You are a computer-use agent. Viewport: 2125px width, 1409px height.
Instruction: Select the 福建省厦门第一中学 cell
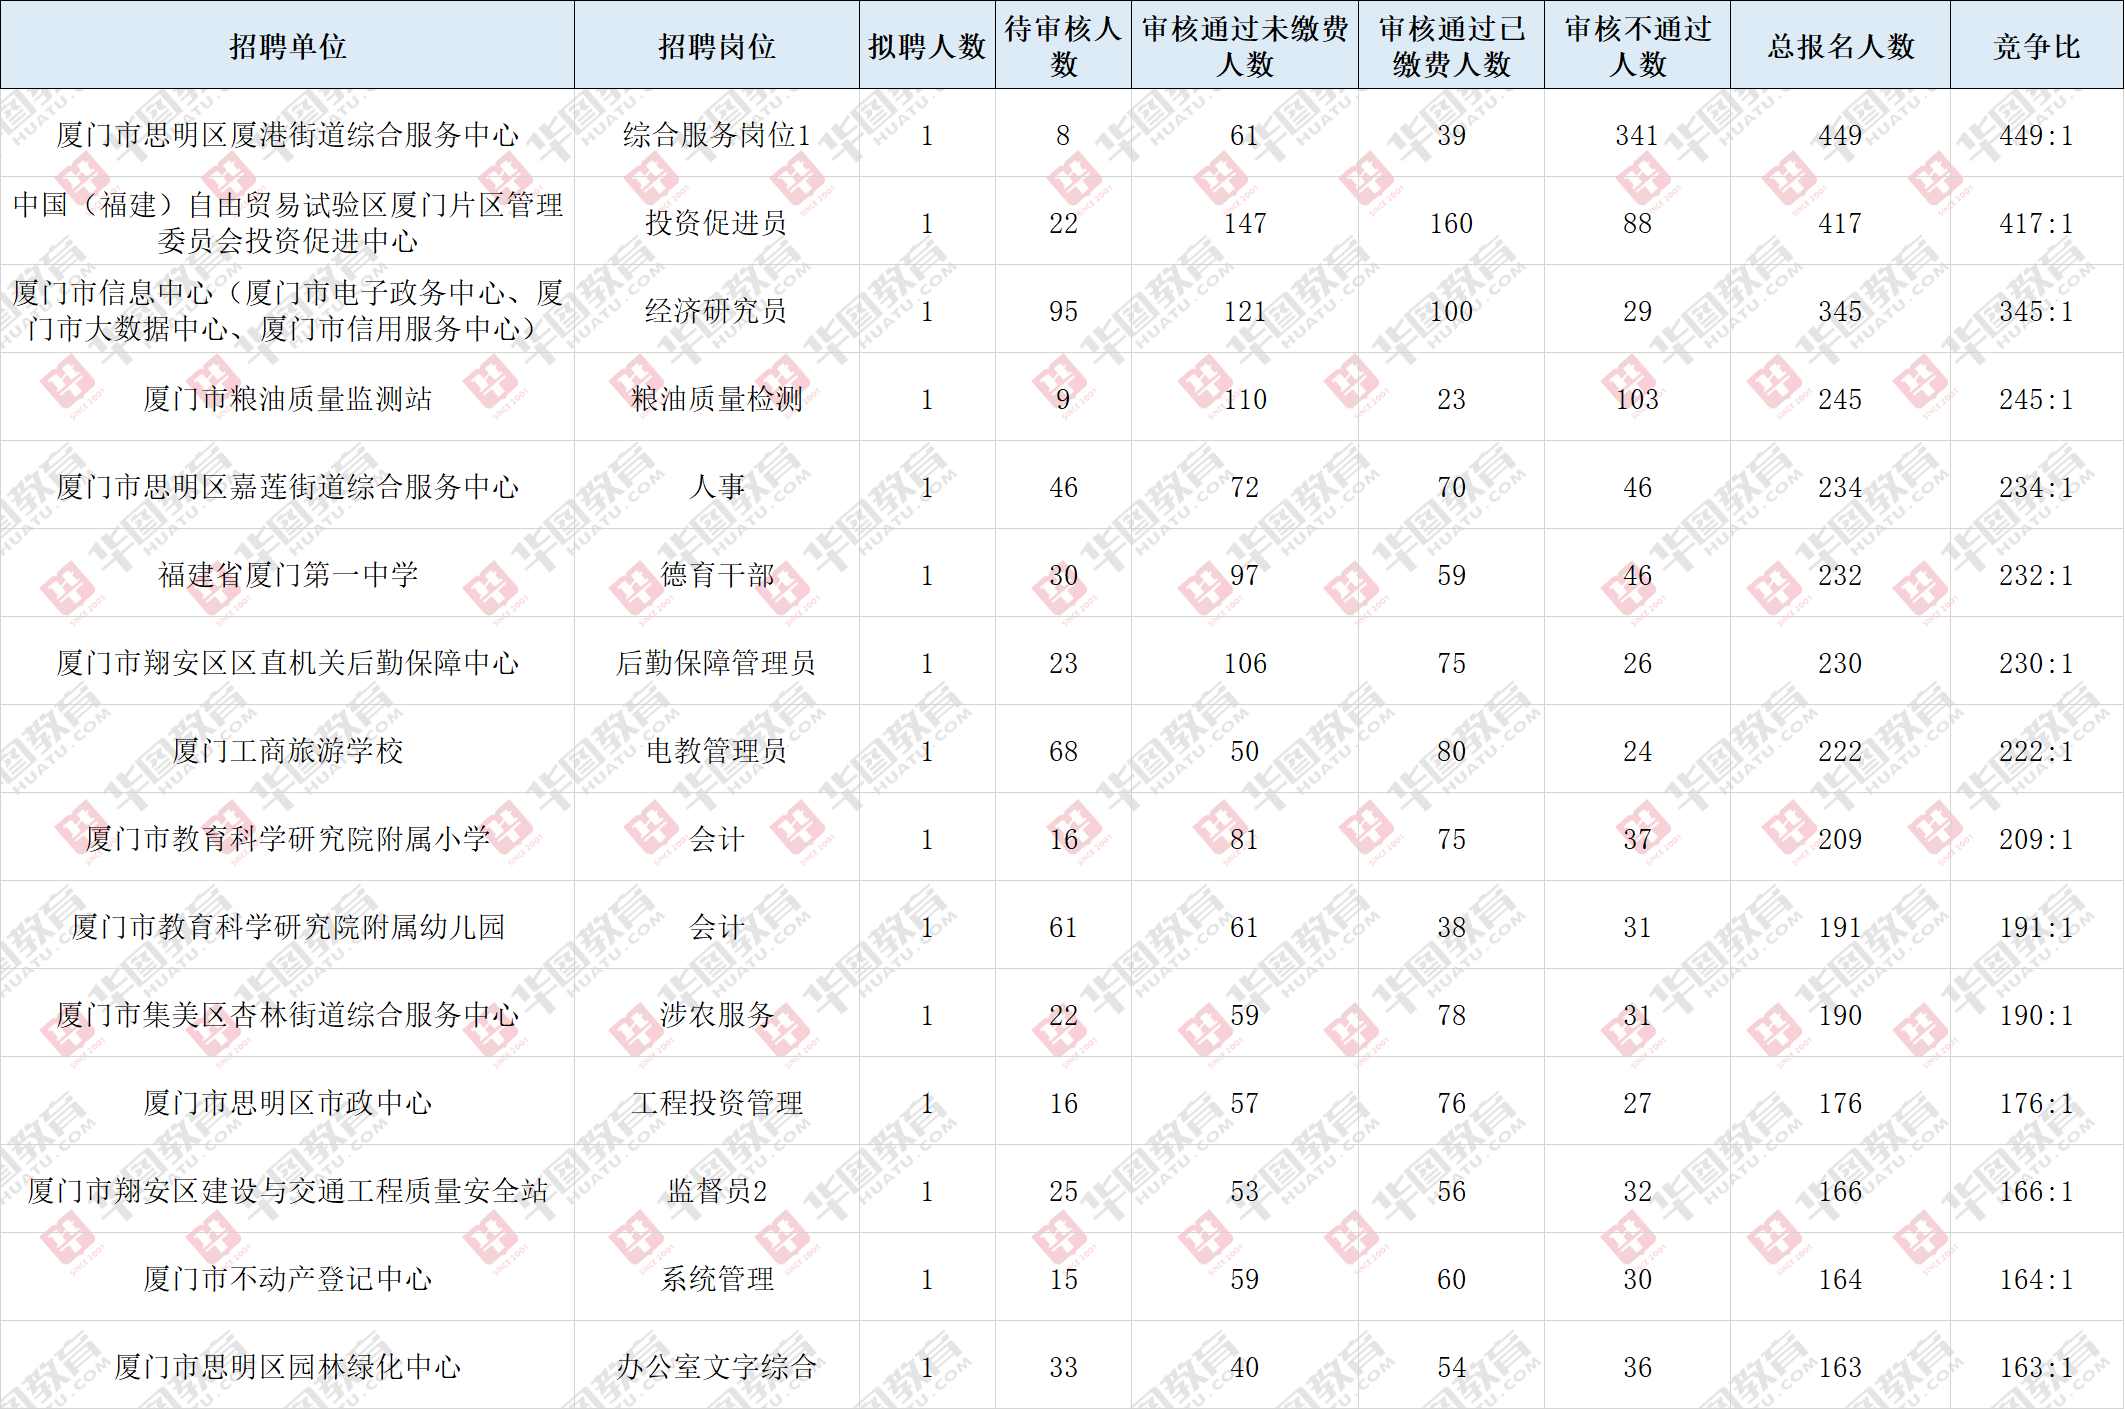[287, 573]
